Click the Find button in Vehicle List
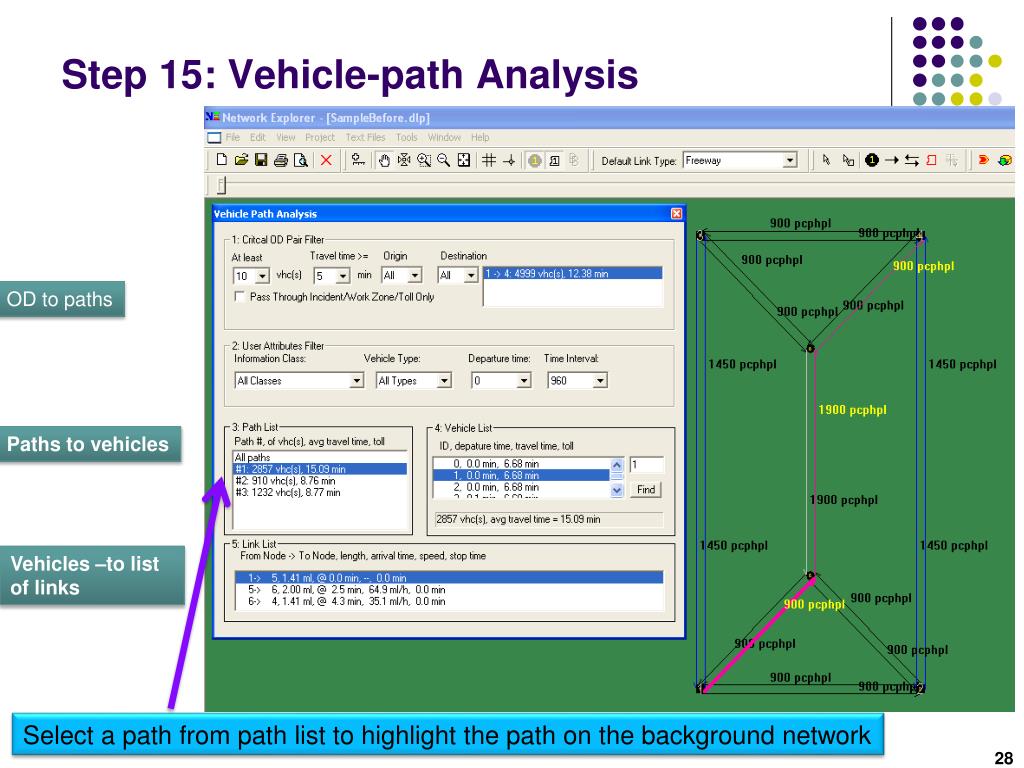1024x768 pixels. point(646,490)
